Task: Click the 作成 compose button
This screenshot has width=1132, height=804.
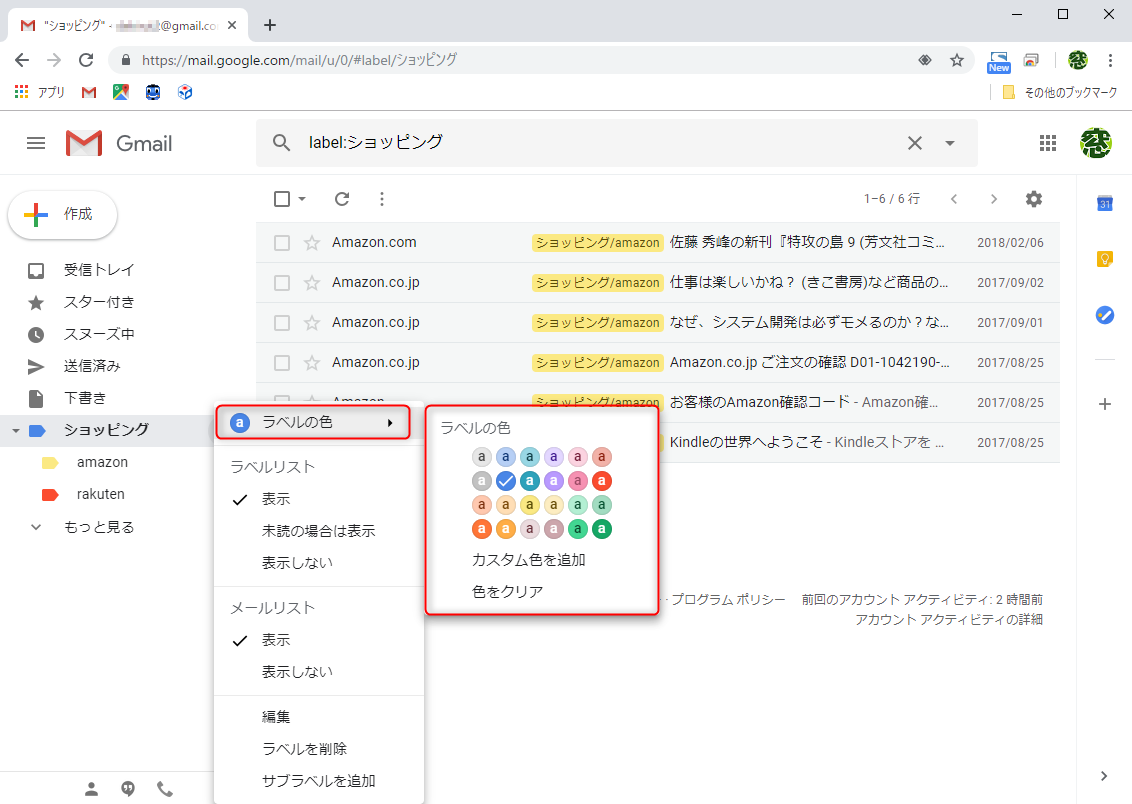Action: [x=62, y=214]
